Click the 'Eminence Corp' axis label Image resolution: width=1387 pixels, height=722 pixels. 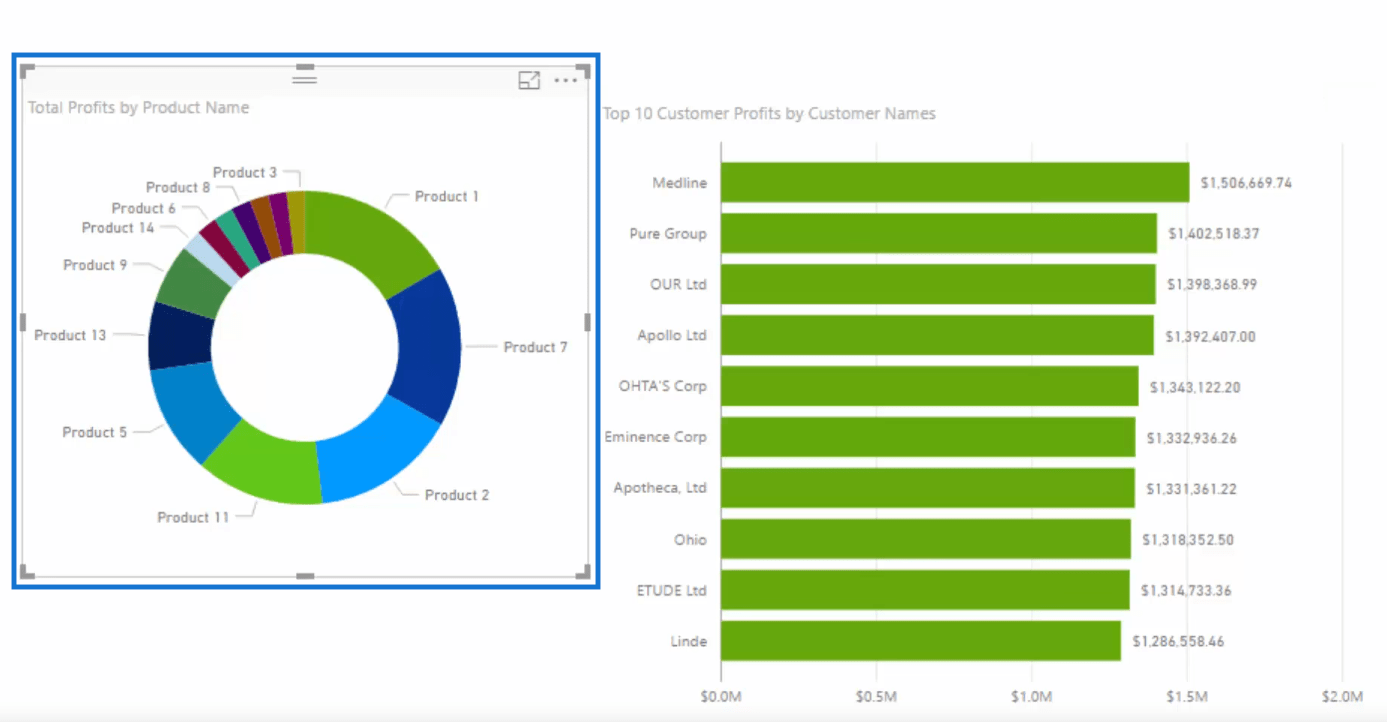pyautogui.click(x=656, y=437)
